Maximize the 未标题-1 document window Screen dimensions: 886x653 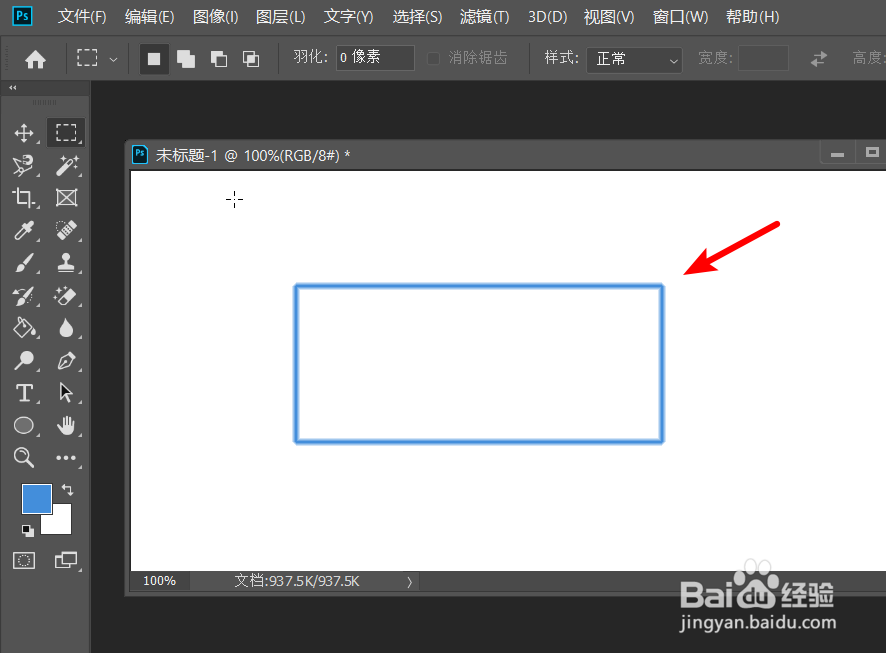pos(872,153)
